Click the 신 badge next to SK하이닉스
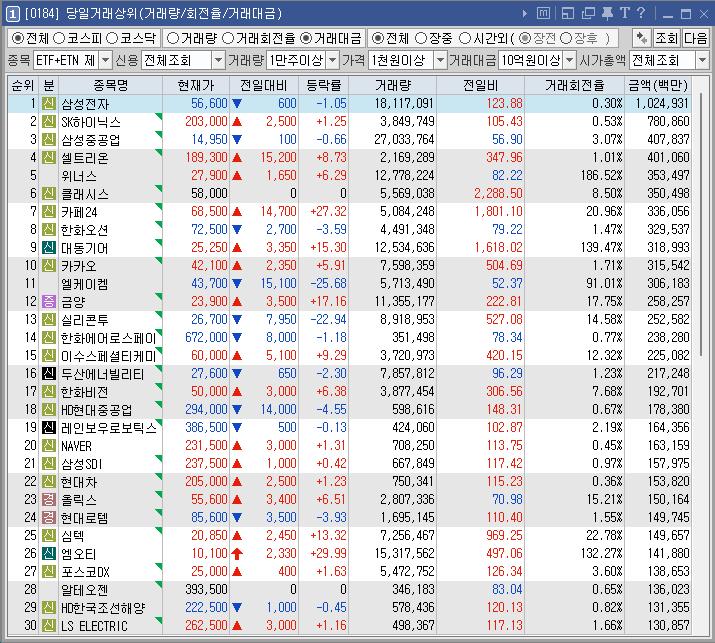The width and height of the screenshot is (715, 643). (x=49, y=121)
